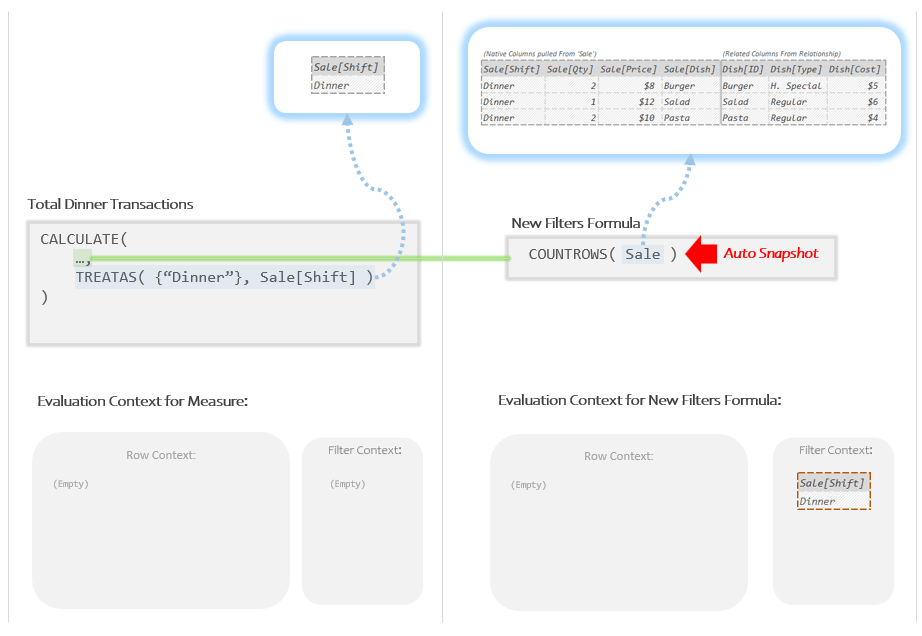
Task: Select the orange-bordered Sale[Shift] filter header
Action: coord(832,484)
